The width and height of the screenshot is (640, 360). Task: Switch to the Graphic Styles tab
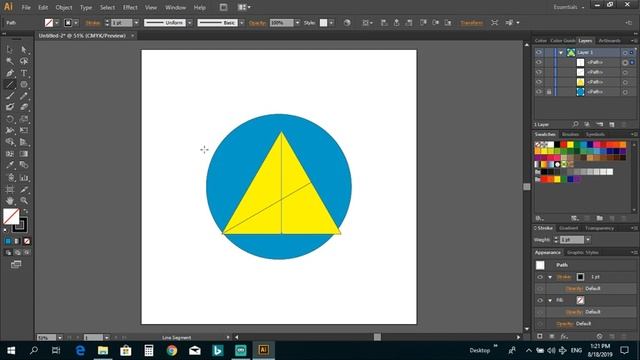pyautogui.click(x=583, y=253)
